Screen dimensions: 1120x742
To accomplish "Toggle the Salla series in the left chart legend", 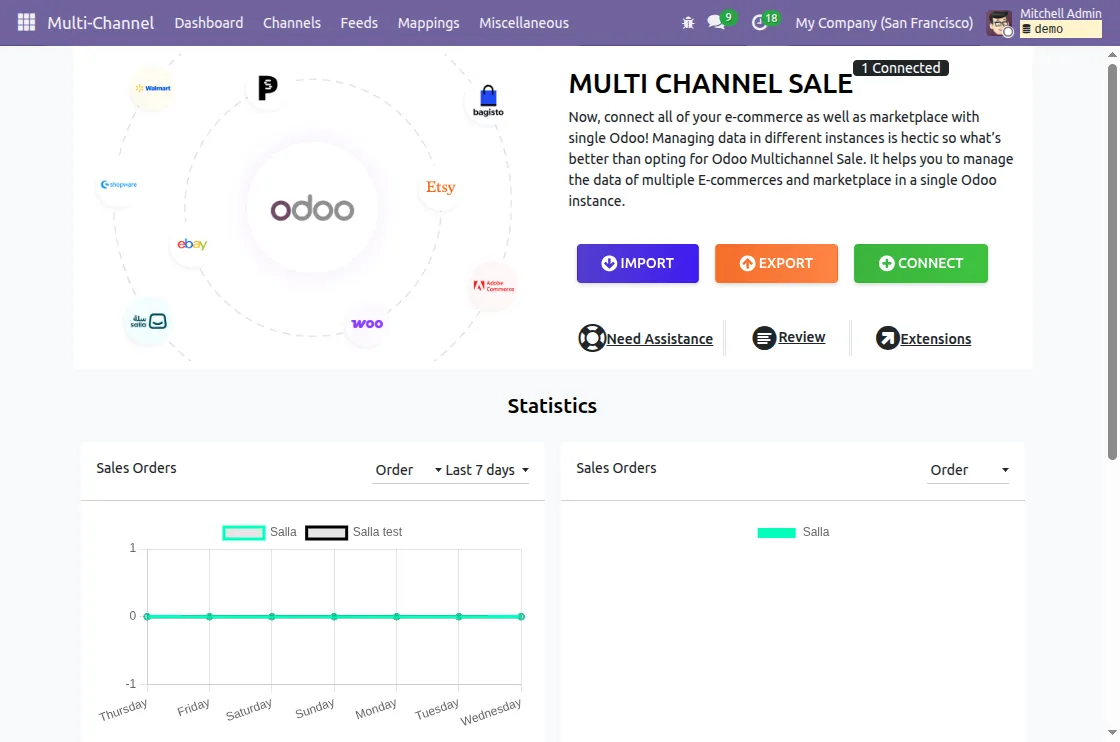I will (x=283, y=531).
